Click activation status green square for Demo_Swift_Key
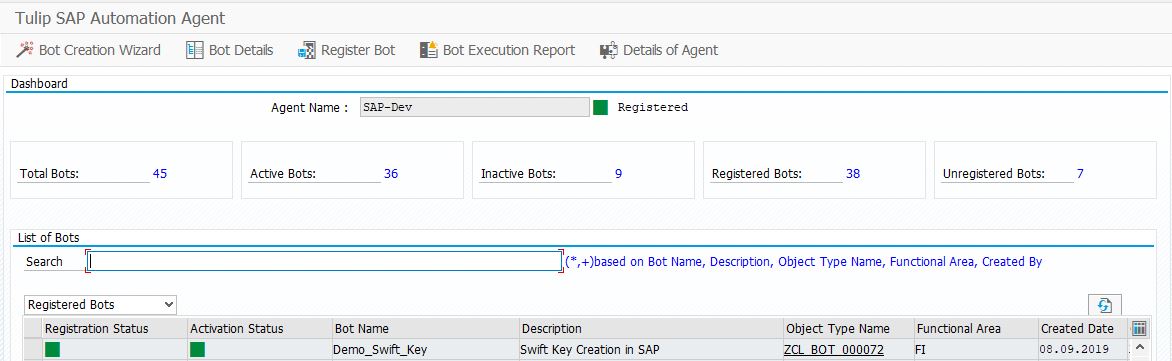Viewport: 1172px width, 361px height. click(197, 349)
